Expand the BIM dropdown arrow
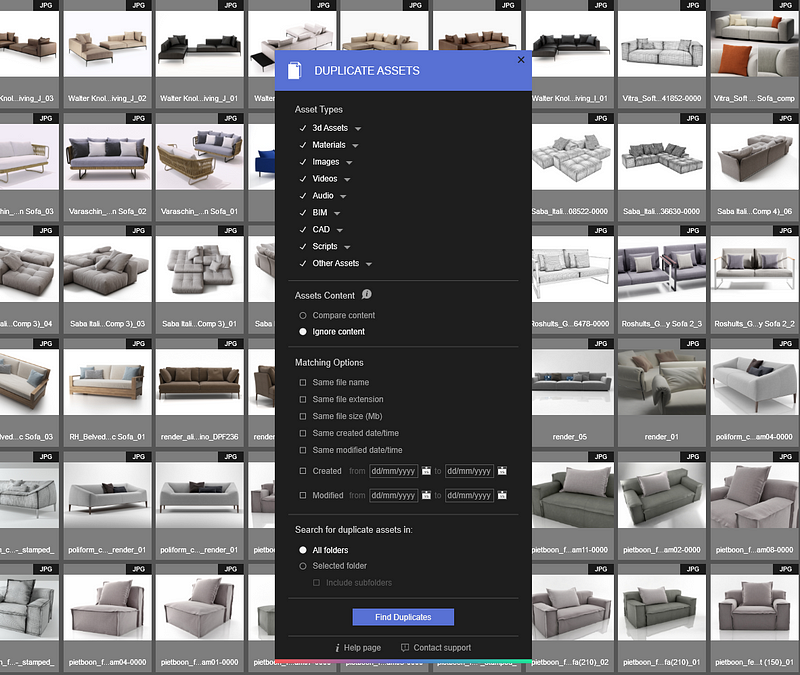800x675 pixels. pyautogui.click(x=337, y=213)
